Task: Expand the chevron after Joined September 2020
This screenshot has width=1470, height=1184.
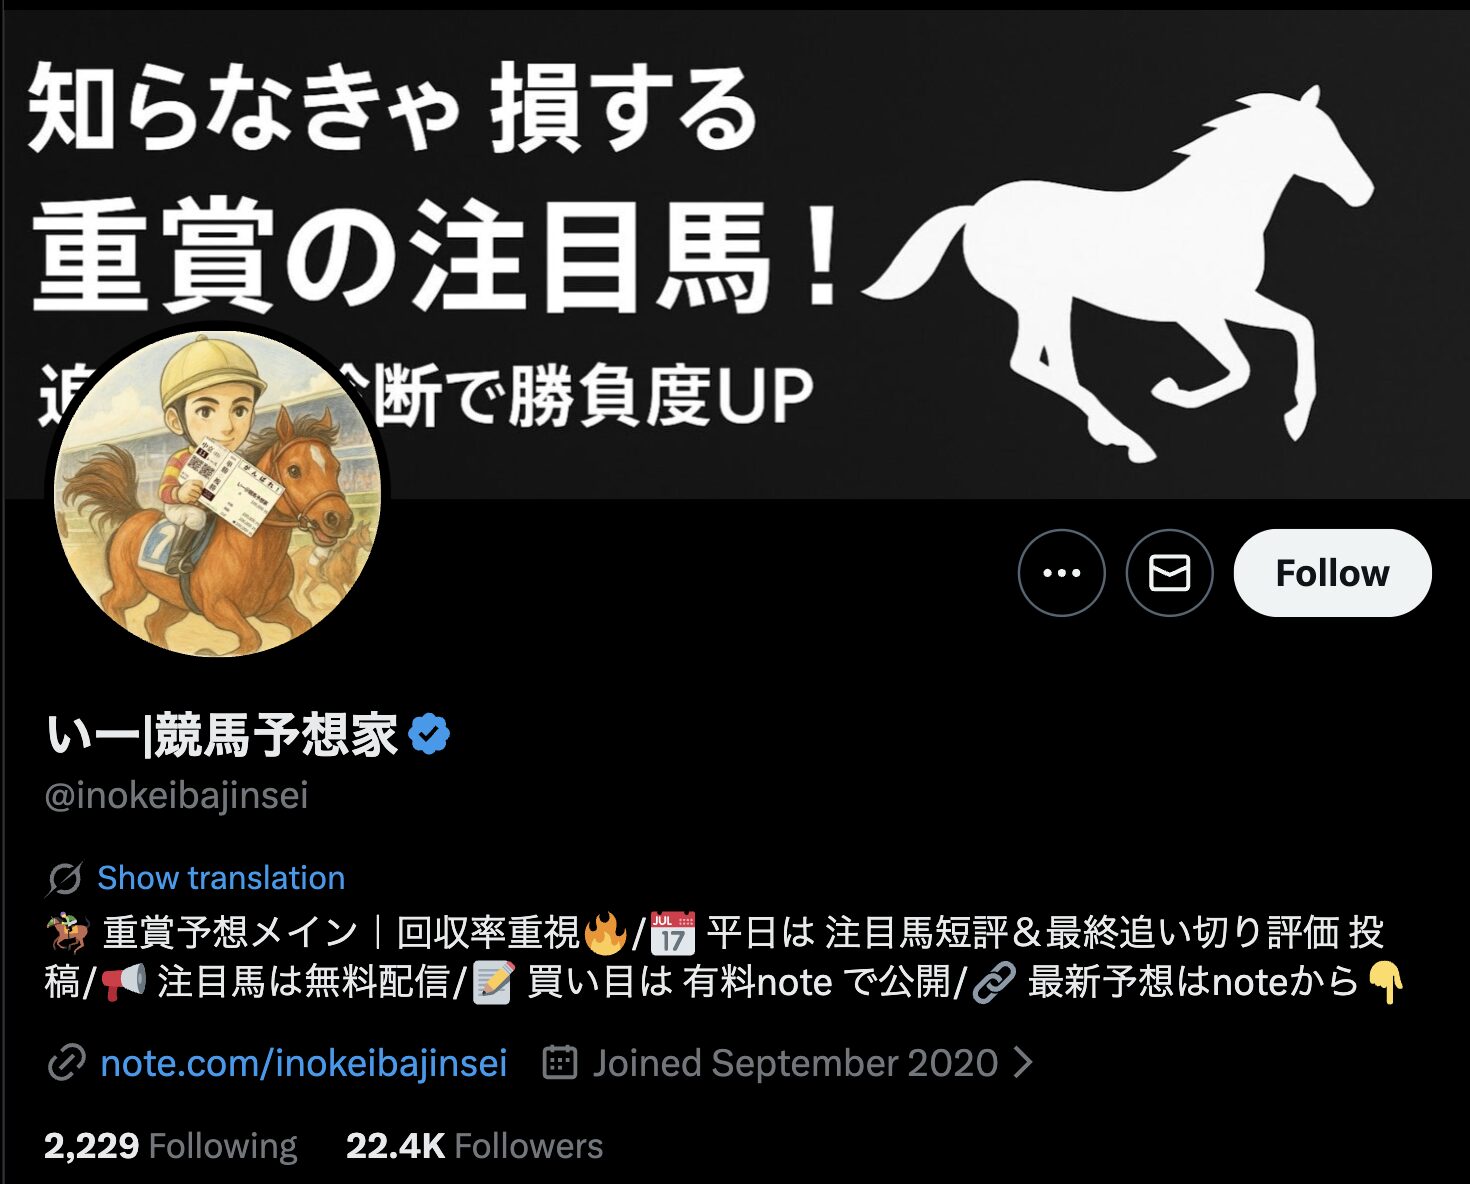Action: pyautogui.click(x=1022, y=1062)
